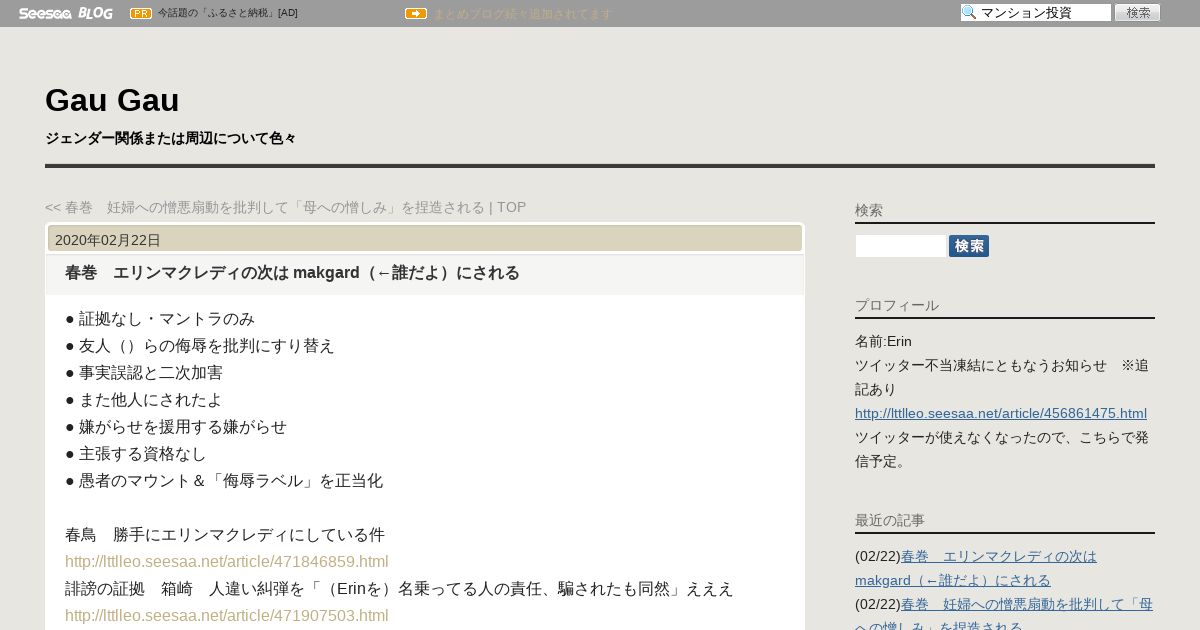Open the まとめブログ続々追加されてます link
Image resolution: width=1200 pixels, height=630 pixels.
(x=522, y=14)
